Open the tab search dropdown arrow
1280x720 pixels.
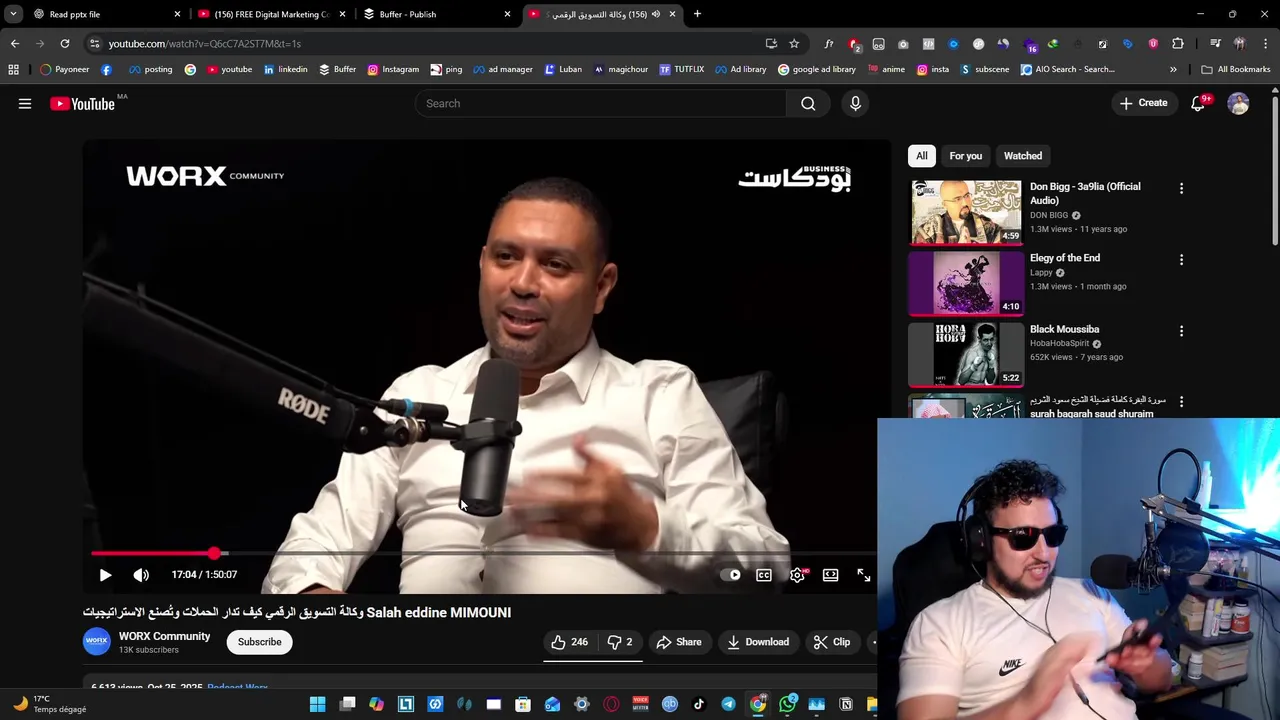point(13,14)
